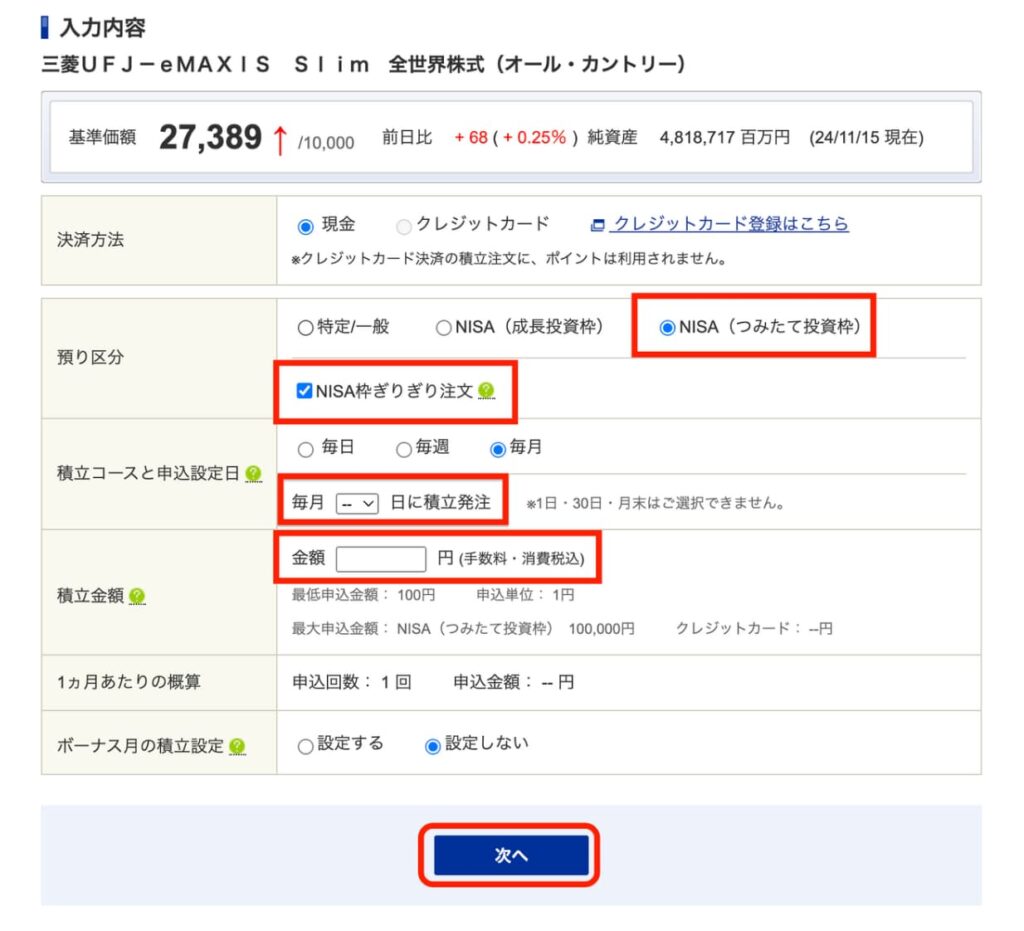Viewport: 1024px width, 931px height.
Task: Click the base price 27,389 value
Action: pos(210,137)
